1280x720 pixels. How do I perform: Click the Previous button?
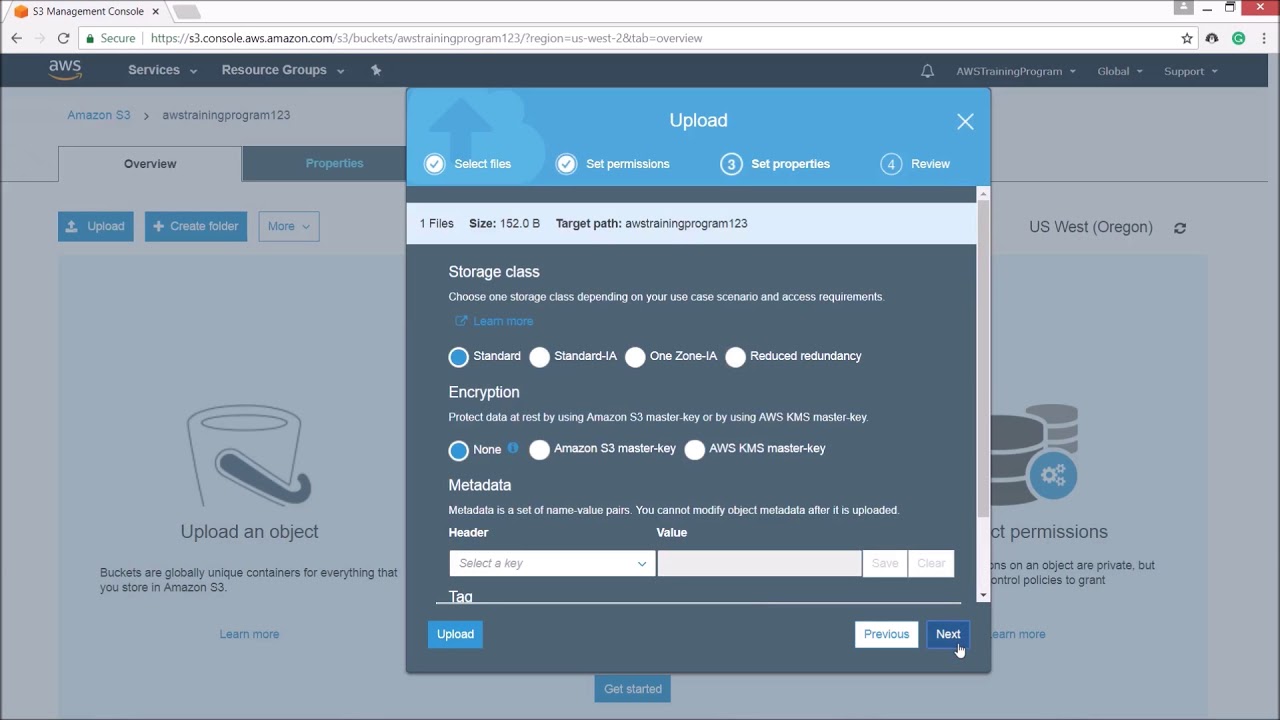[x=886, y=634]
